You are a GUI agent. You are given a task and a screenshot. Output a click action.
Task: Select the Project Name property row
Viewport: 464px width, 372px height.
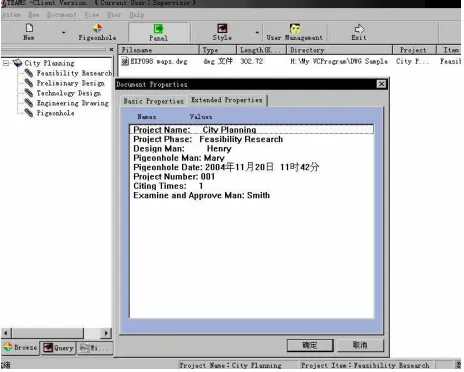pos(252,130)
